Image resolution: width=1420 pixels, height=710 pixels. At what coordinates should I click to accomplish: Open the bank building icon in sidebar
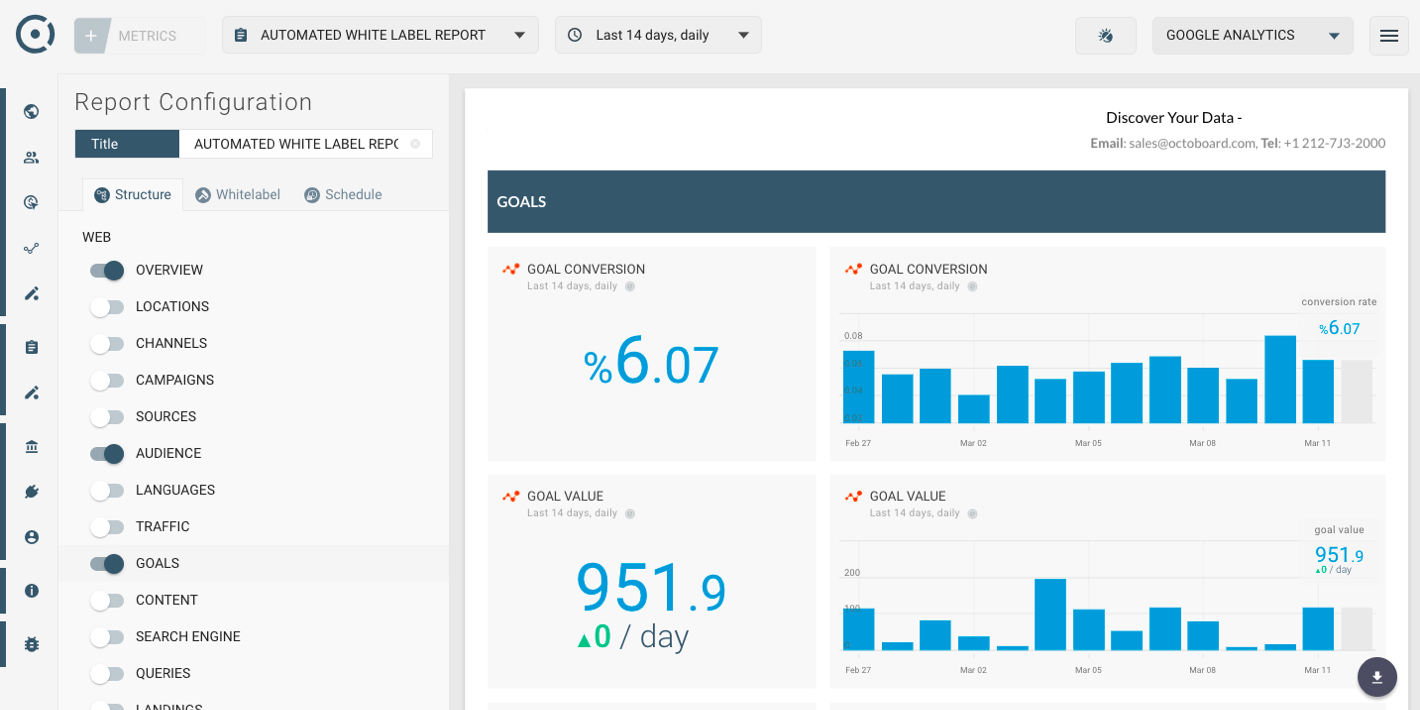(x=31, y=447)
